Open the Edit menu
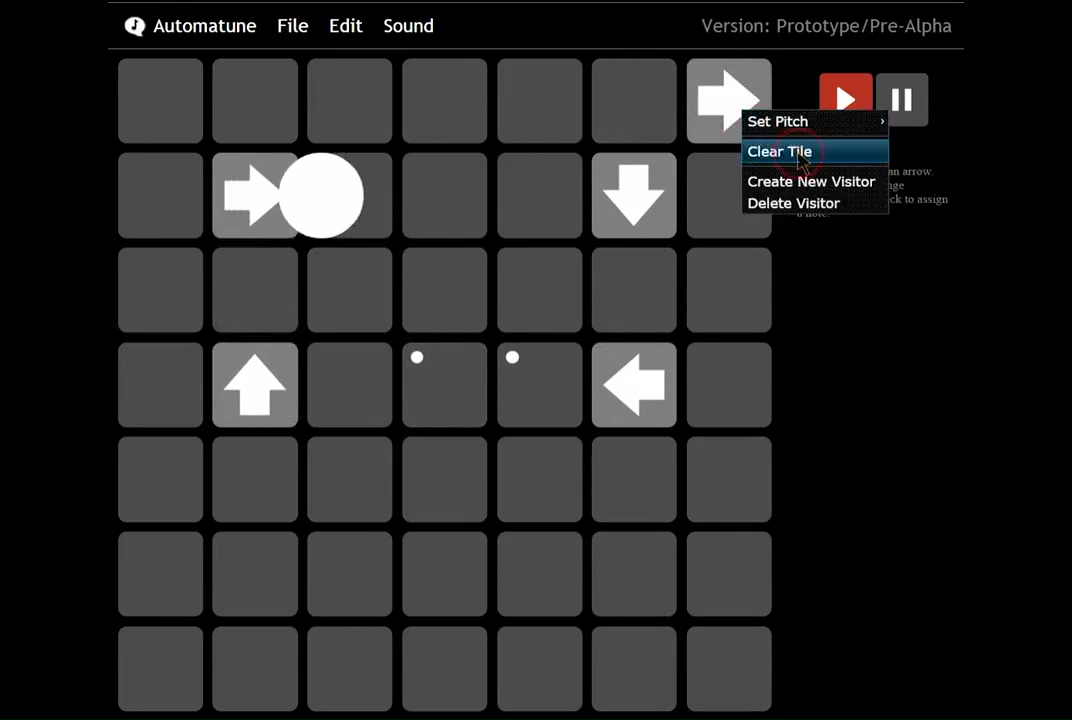This screenshot has width=1072, height=720. pyautogui.click(x=345, y=26)
